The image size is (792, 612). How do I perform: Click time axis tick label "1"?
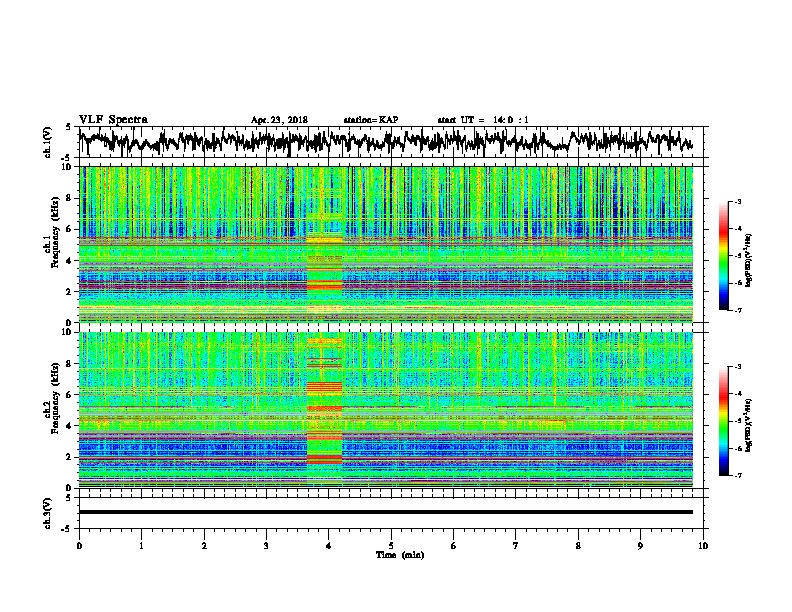141,546
